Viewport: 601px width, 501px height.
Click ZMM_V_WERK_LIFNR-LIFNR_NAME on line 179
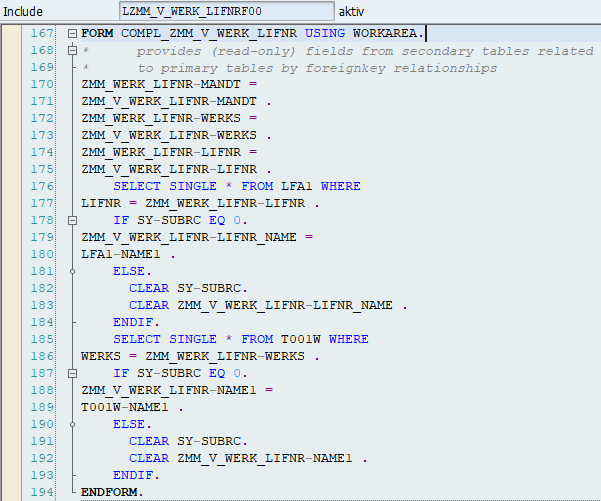[189, 237]
